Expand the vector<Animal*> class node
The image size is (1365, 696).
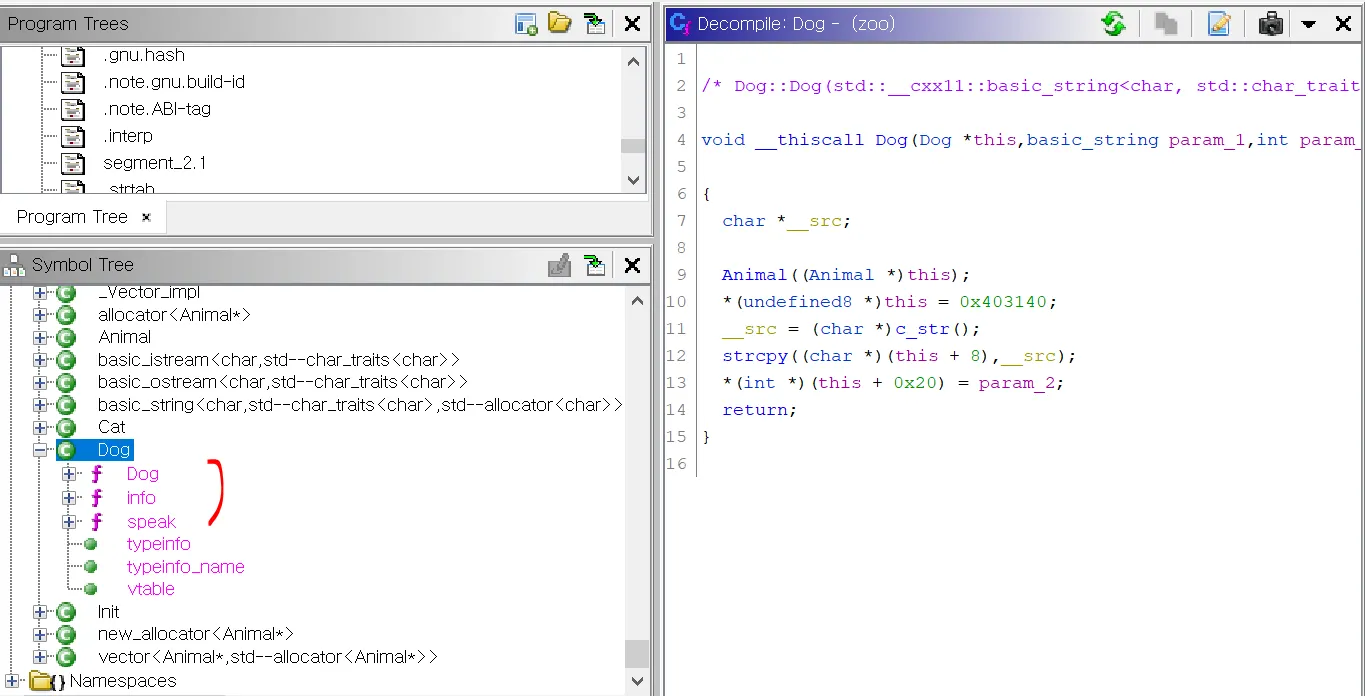click(x=40, y=657)
